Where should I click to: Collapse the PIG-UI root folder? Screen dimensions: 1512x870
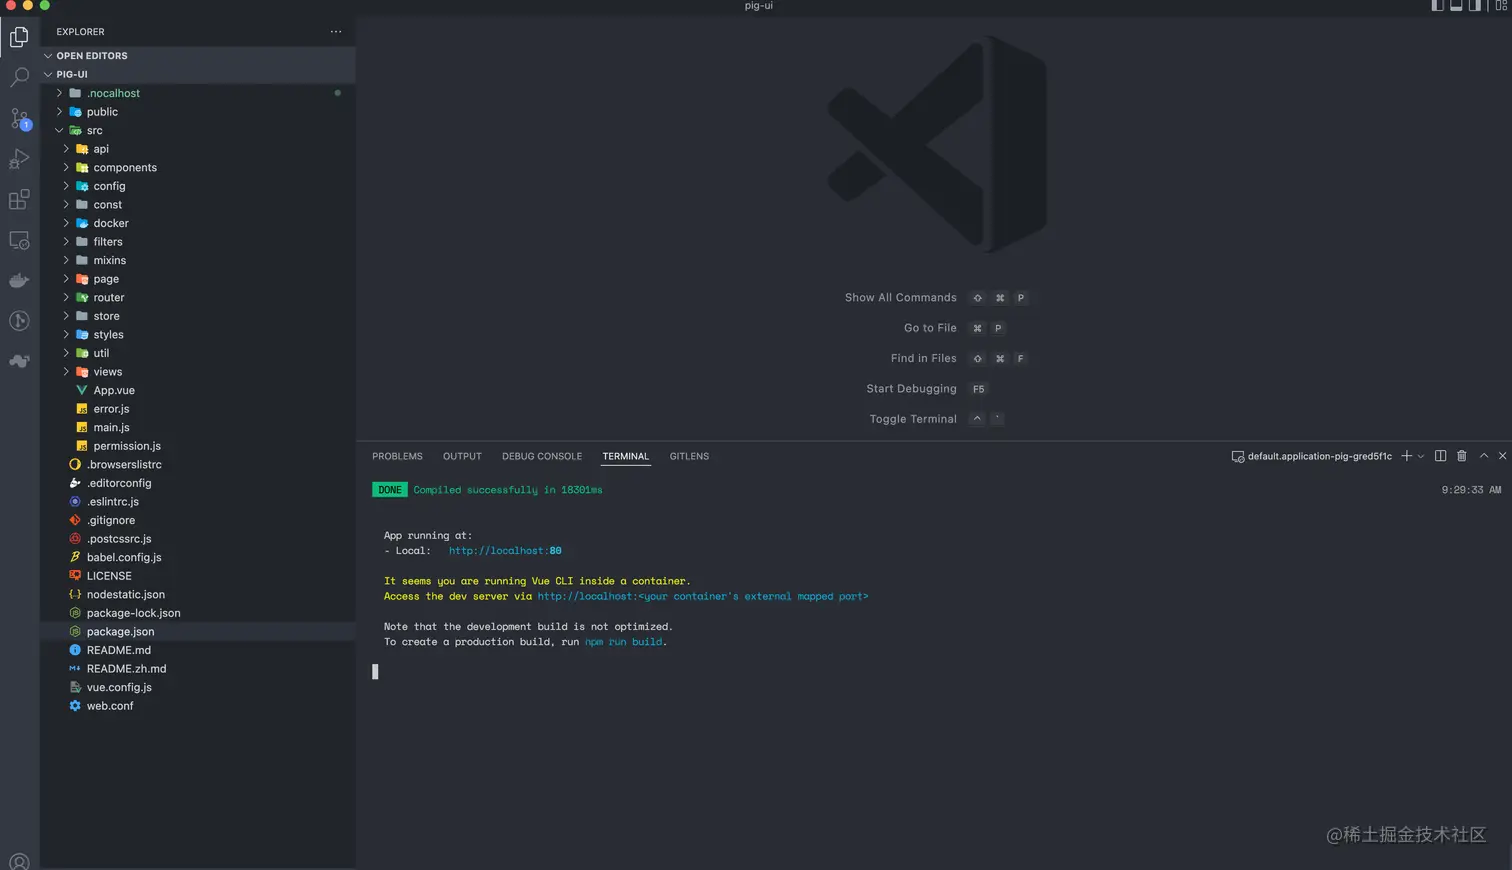tap(198, 74)
